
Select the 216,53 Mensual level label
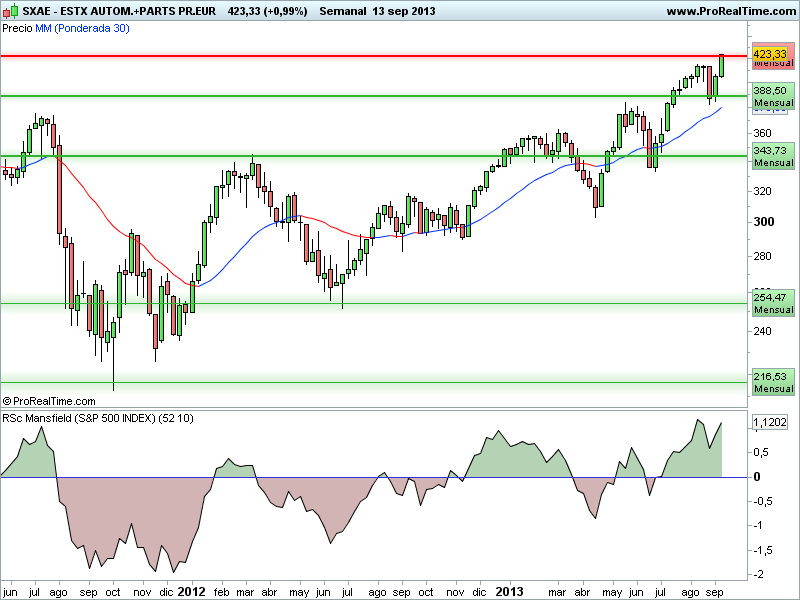coord(772,382)
